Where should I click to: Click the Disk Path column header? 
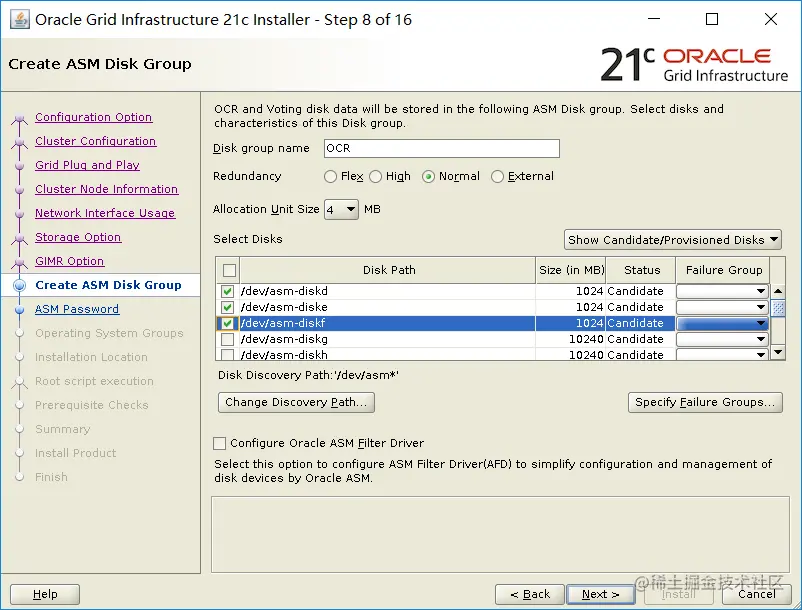(x=389, y=270)
